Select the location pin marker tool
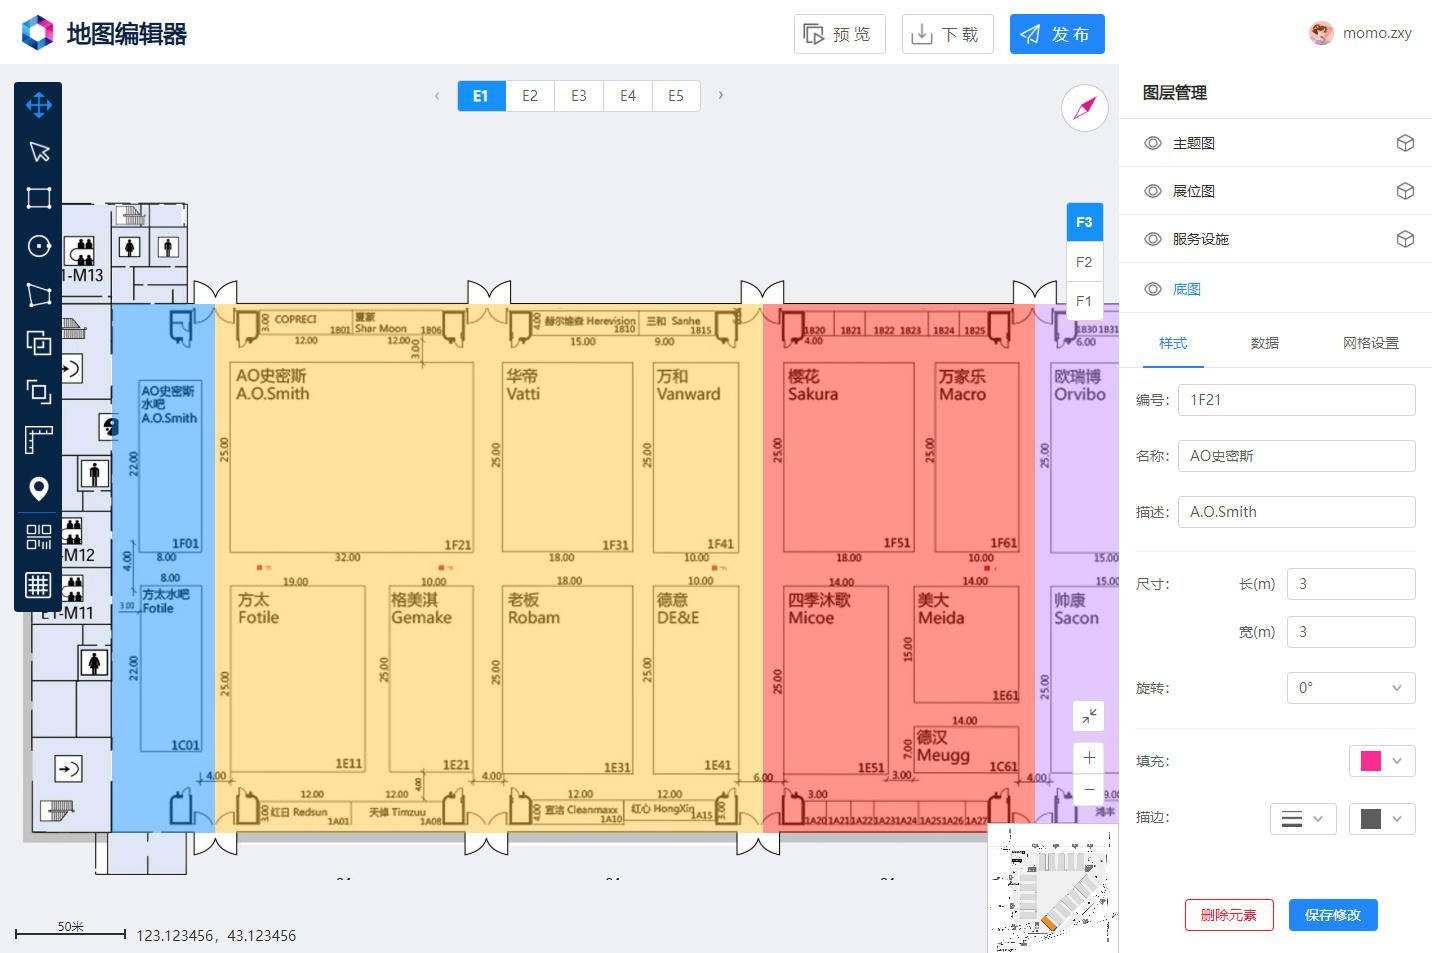The image size is (1432, 953). tap(39, 488)
